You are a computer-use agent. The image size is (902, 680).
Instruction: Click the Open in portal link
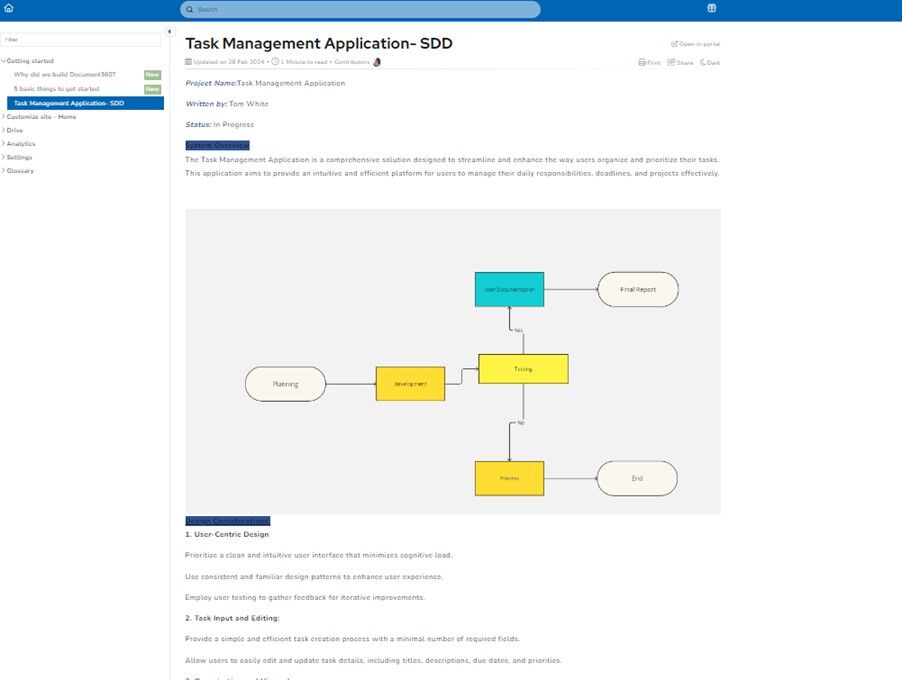[x=696, y=44]
